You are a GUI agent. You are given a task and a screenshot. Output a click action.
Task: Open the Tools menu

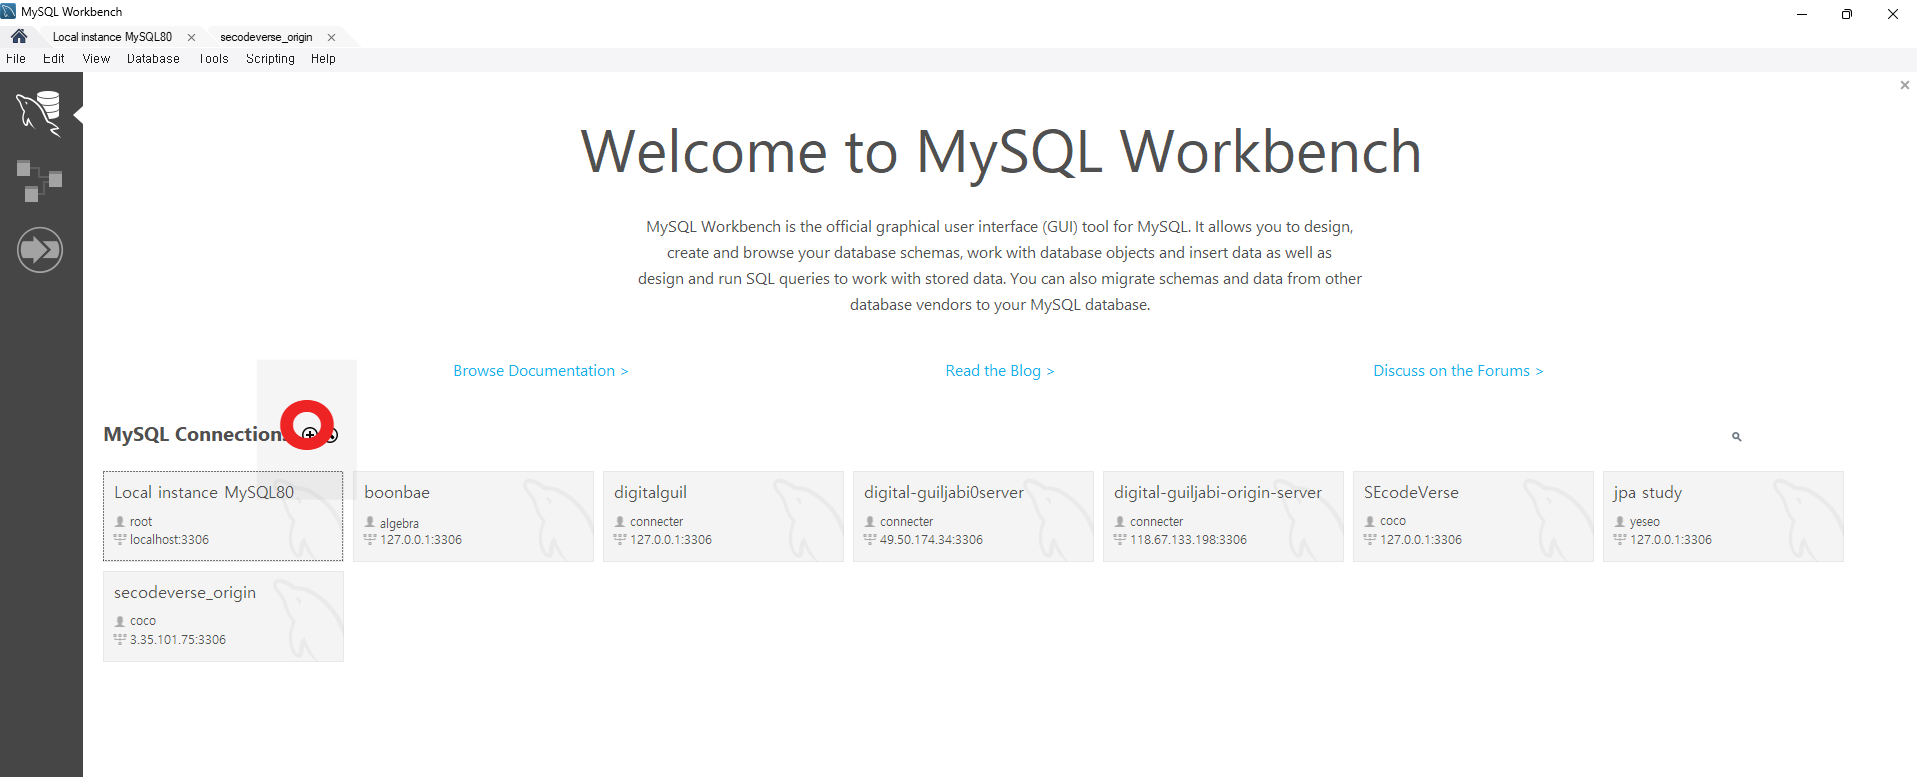214,59
